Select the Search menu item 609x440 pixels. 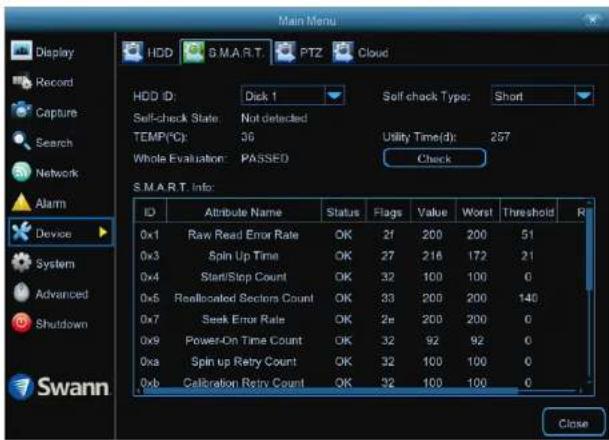point(54,143)
